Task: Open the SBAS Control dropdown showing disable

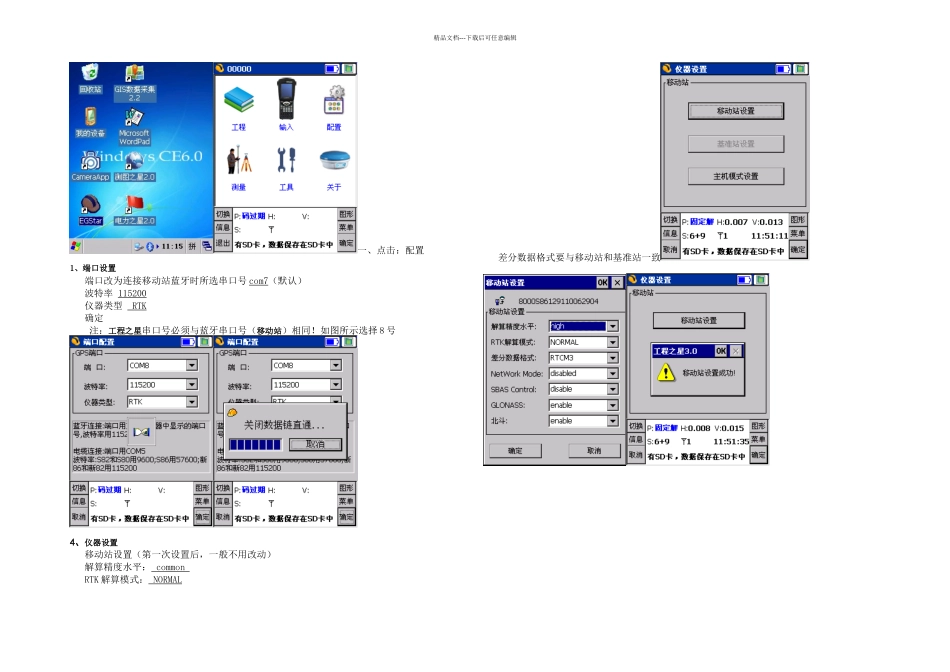Action: coord(613,389)
